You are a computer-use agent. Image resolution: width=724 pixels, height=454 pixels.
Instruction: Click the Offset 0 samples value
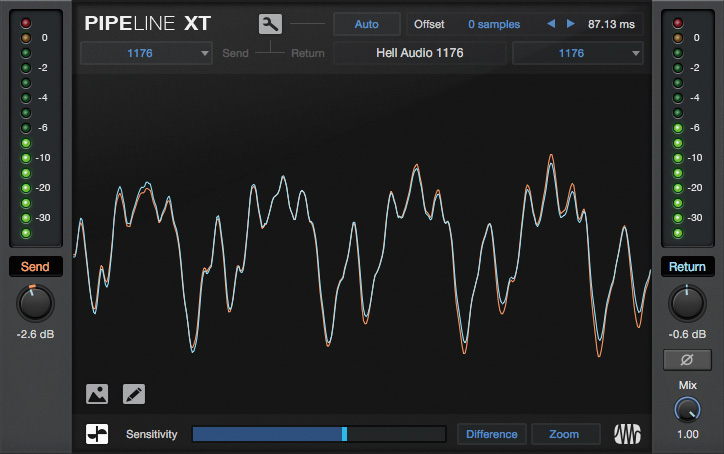tap(494, 24)
